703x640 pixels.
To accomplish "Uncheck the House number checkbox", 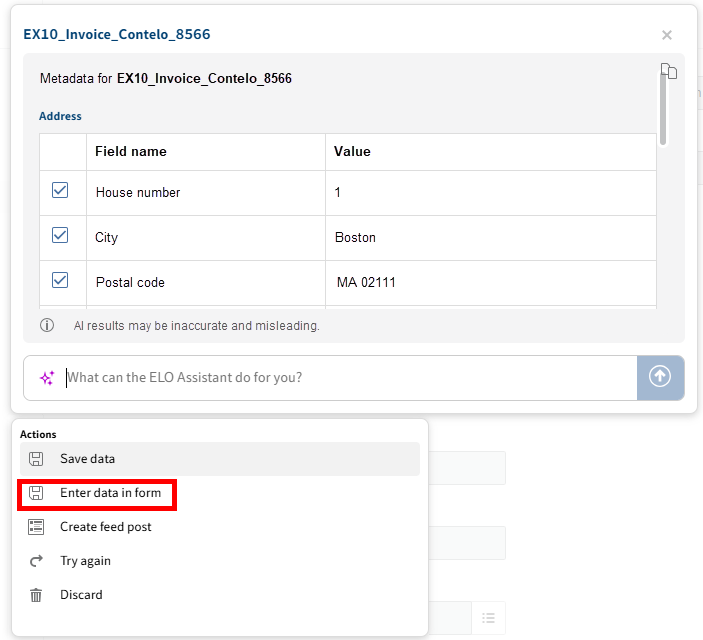I will point(60,190).
